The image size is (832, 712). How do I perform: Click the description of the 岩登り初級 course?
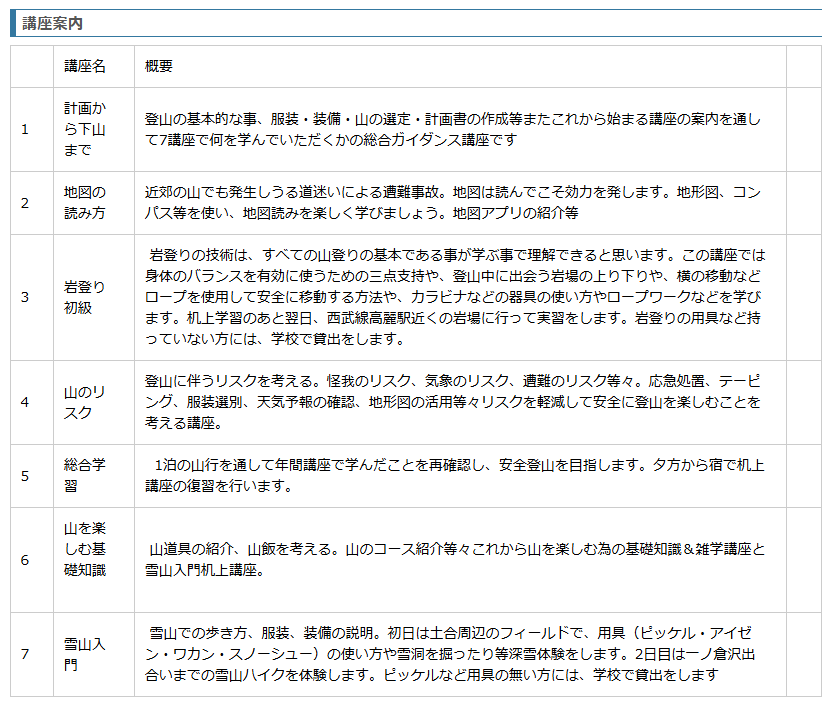pyautogui.click(x=452, y=297)
